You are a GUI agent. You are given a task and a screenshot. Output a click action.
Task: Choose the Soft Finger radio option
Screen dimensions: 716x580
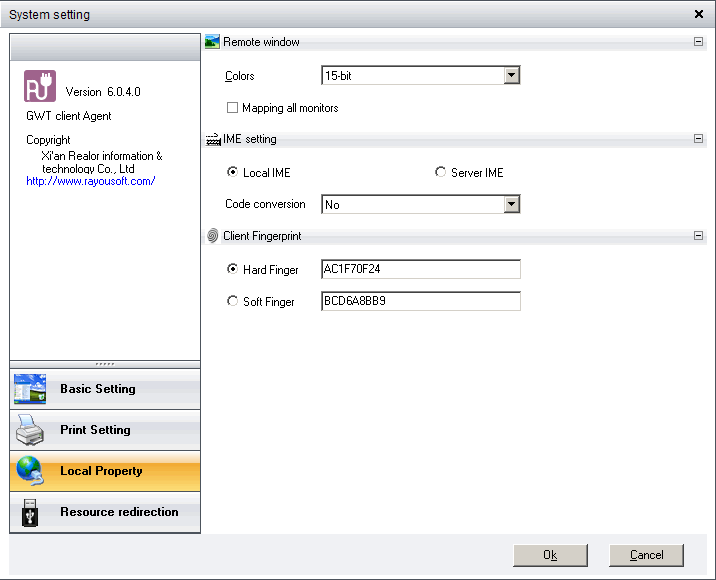[233, 301]
